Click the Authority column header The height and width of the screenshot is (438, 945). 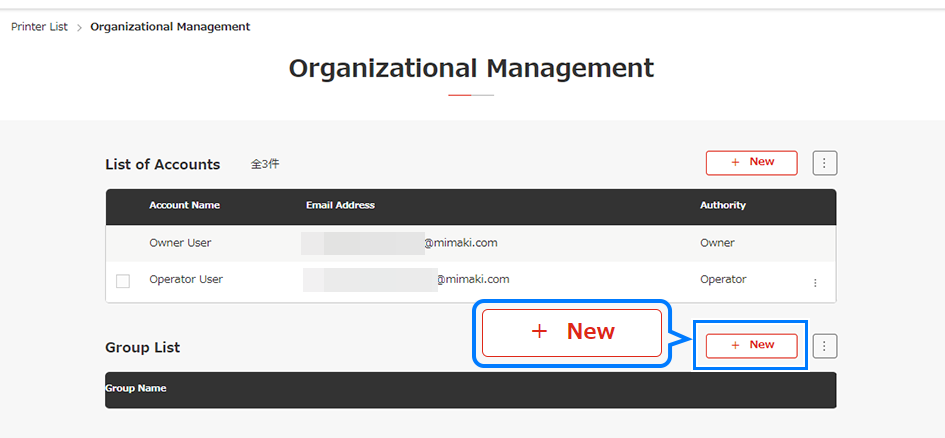723,205
